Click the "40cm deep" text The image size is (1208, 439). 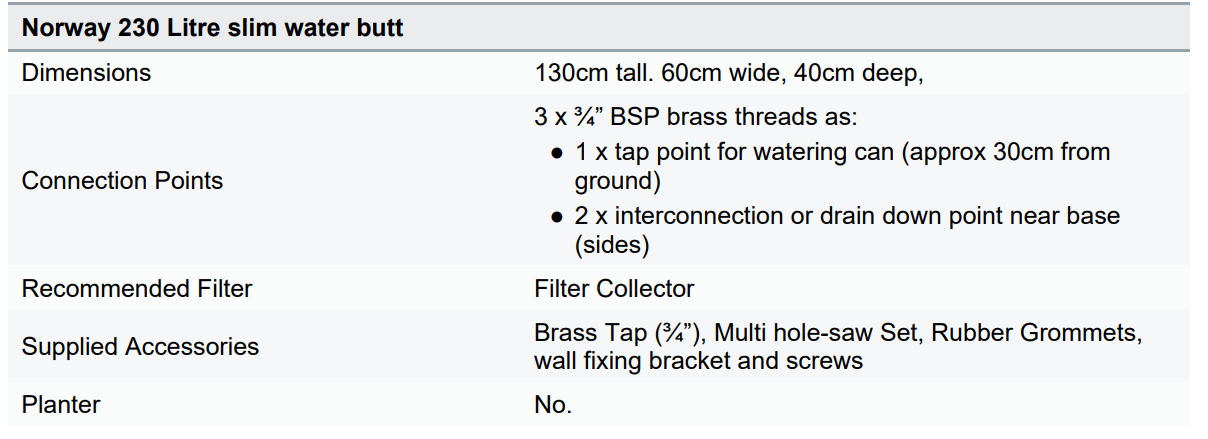[x=863, y=73]
